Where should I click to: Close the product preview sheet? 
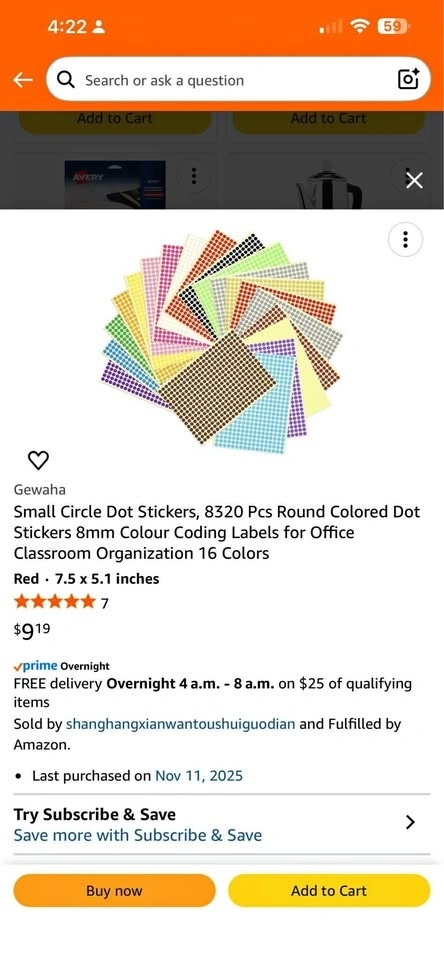pyautogui.click(x=415, y=180)
